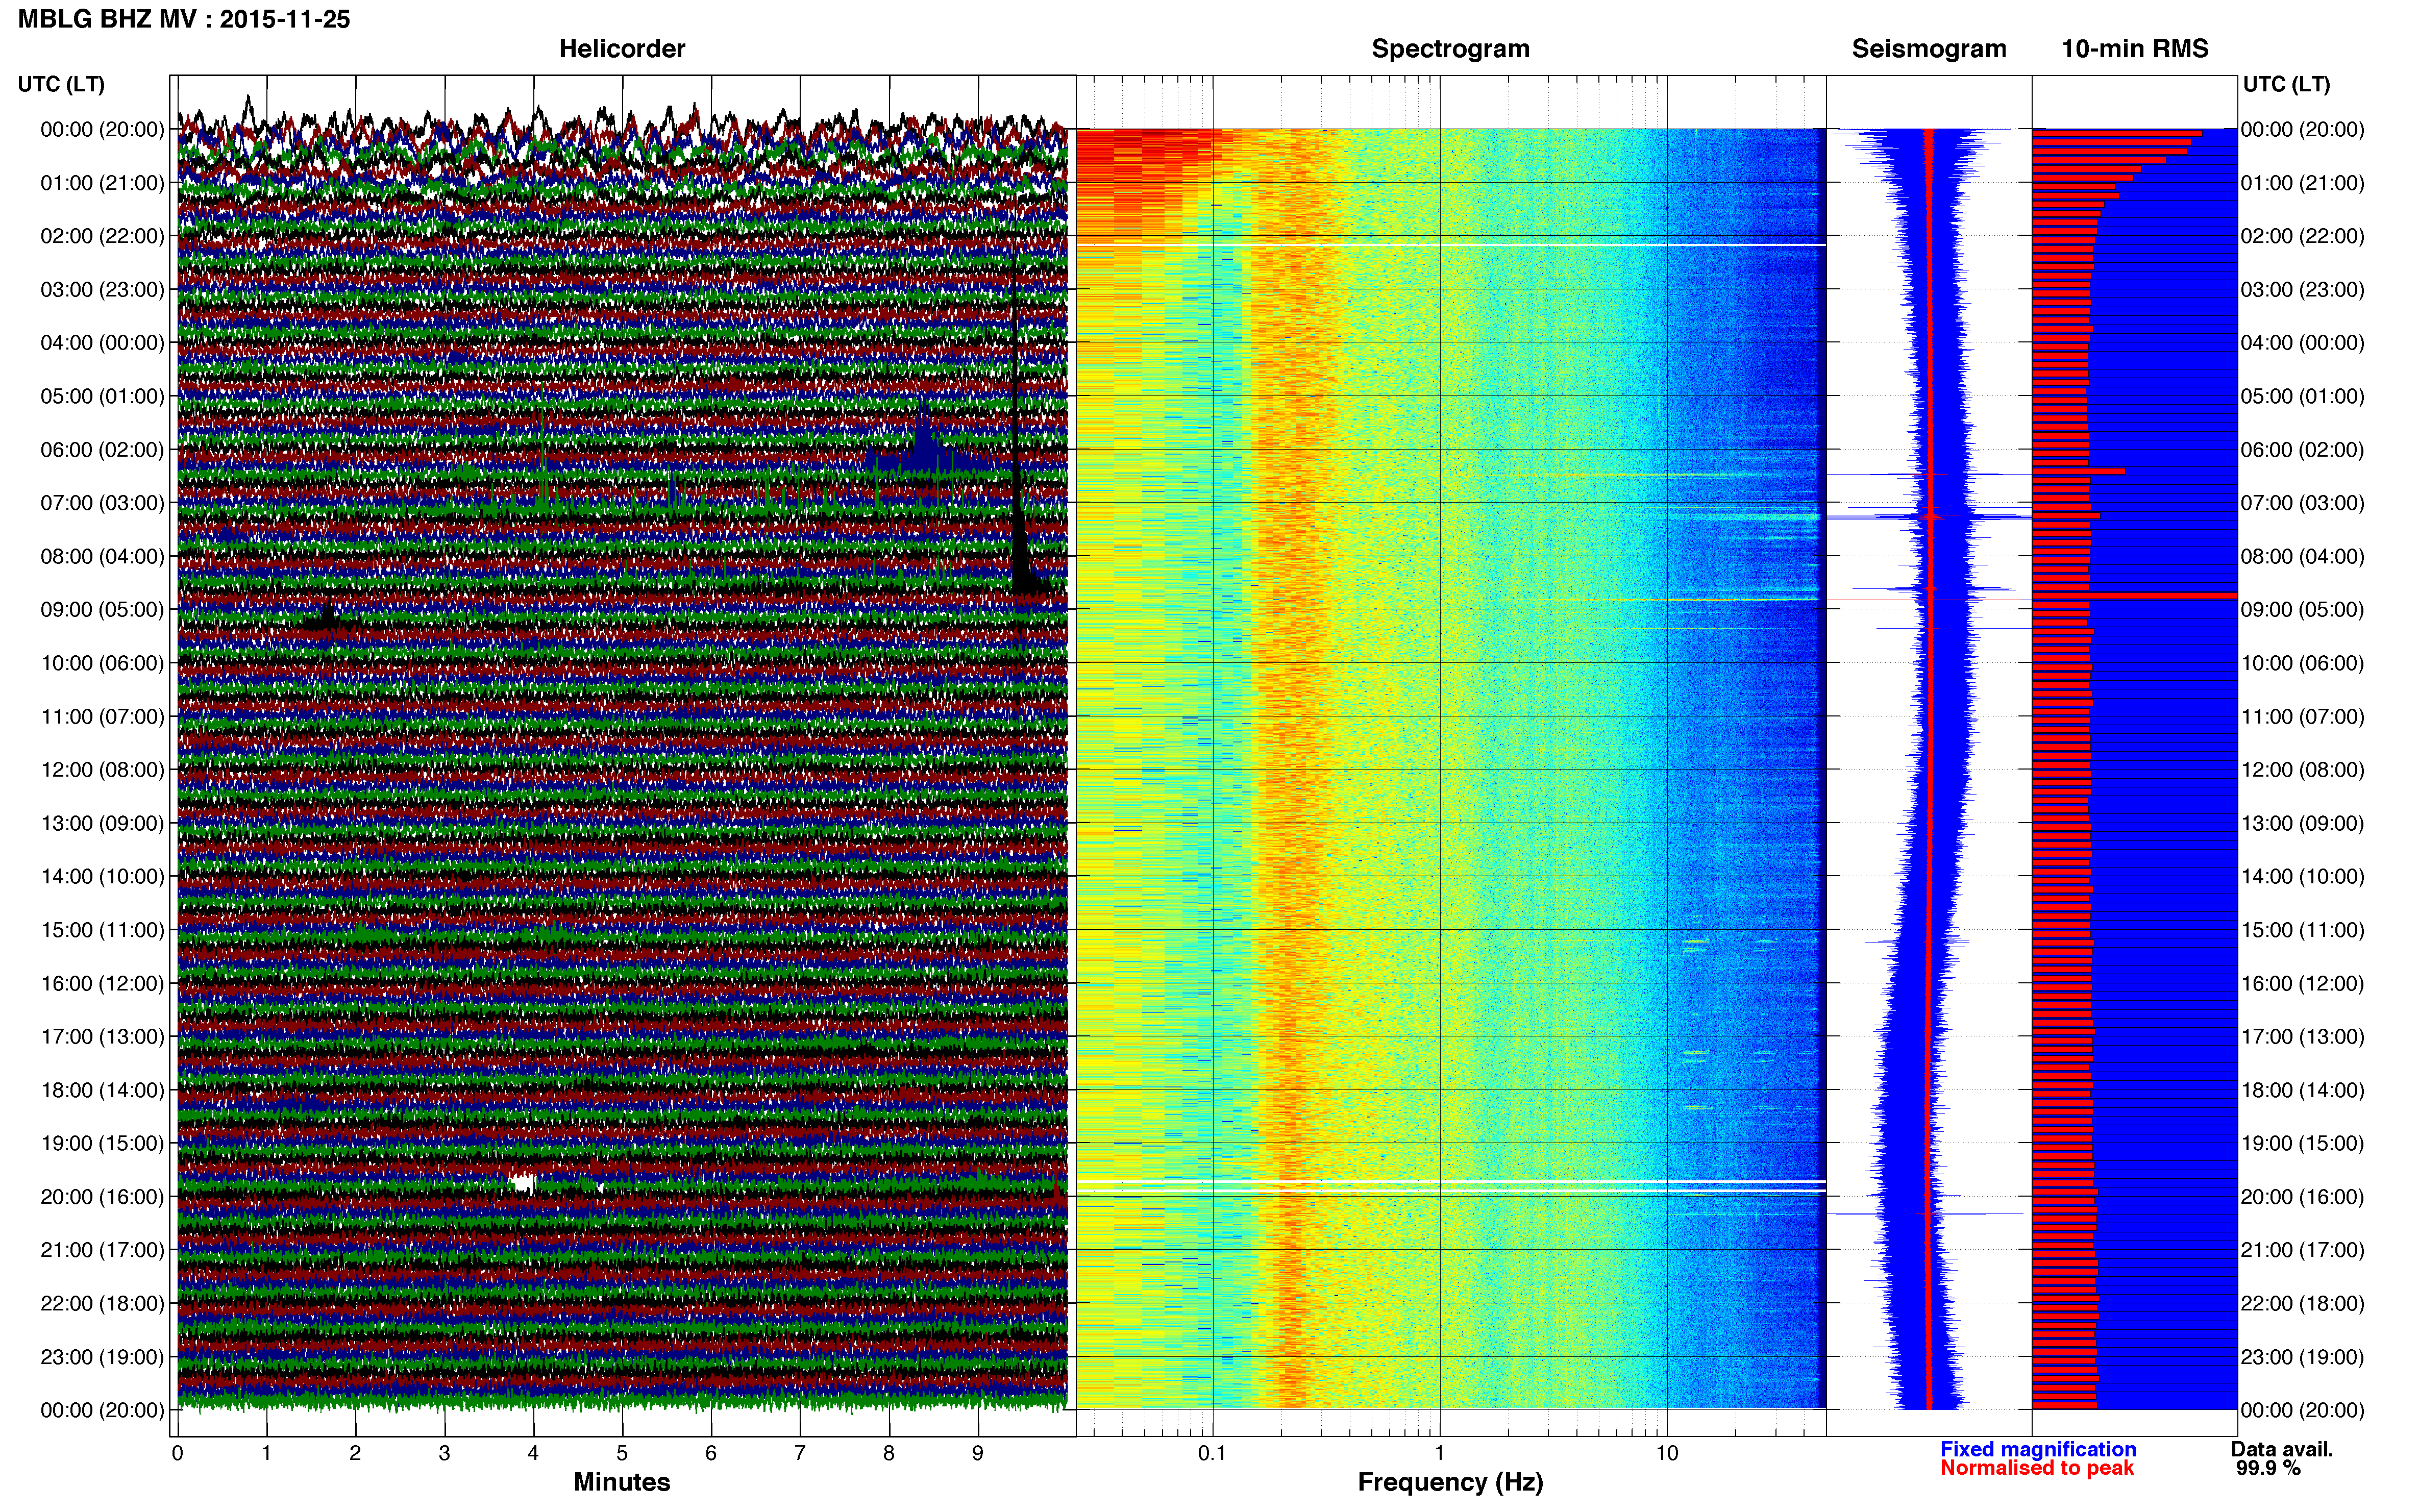2419x1512 pixels.
Task: Click left-axis time label "18:00 (14:00)"
Action: [x=102, y=1090]
